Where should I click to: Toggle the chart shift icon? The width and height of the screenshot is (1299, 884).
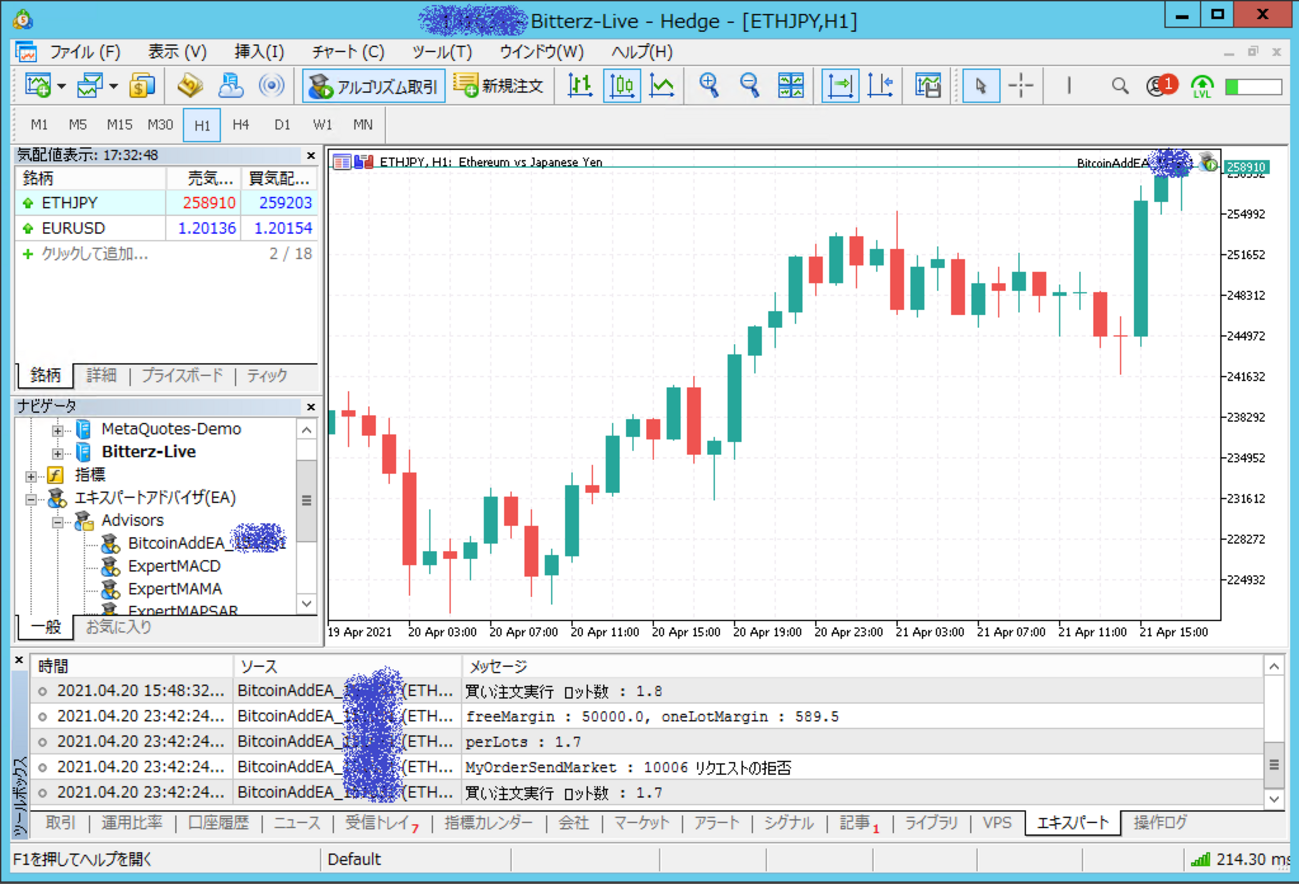coord(880,86)
